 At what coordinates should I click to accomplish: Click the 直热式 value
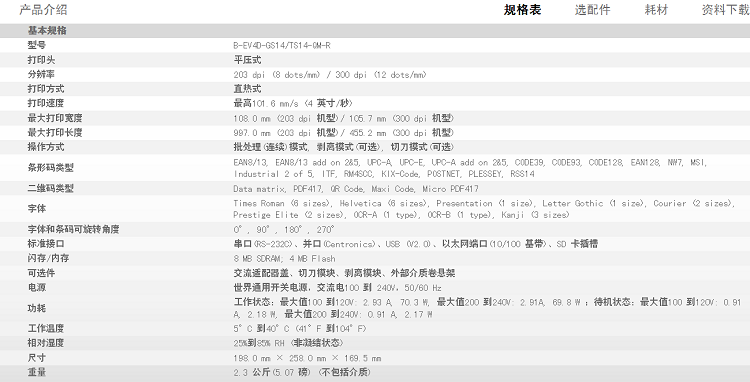pos(247,89)
